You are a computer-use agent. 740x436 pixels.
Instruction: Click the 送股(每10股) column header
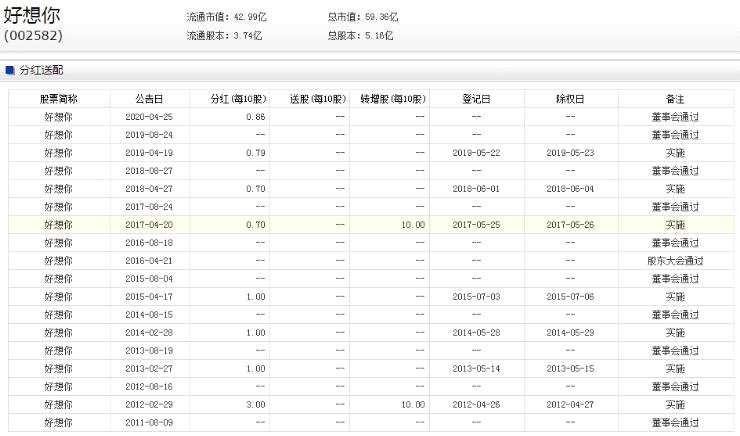pos(318,99)
